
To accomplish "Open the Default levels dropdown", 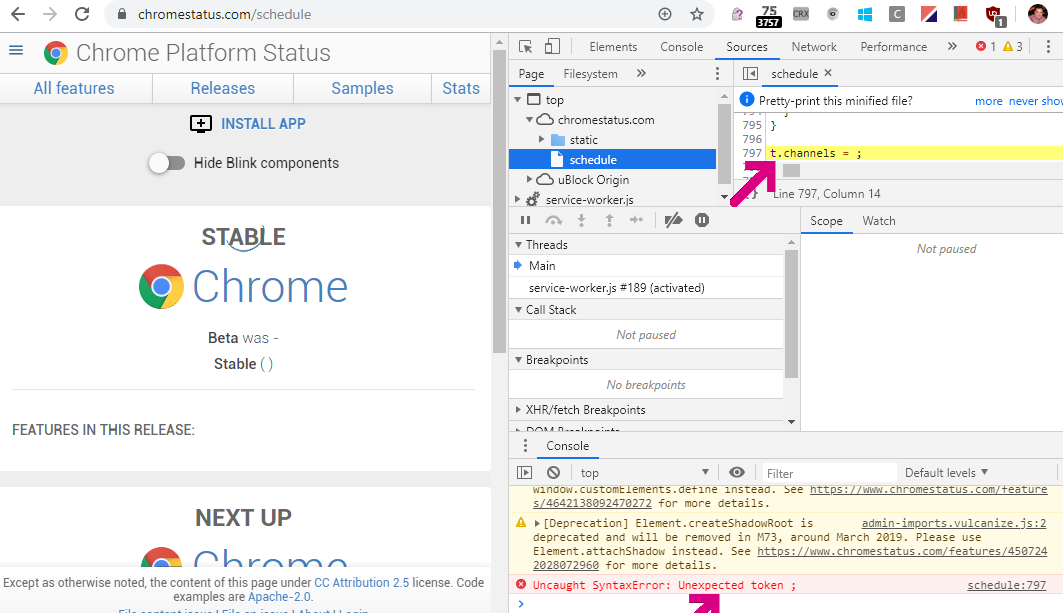I will [x=944, y=472].
